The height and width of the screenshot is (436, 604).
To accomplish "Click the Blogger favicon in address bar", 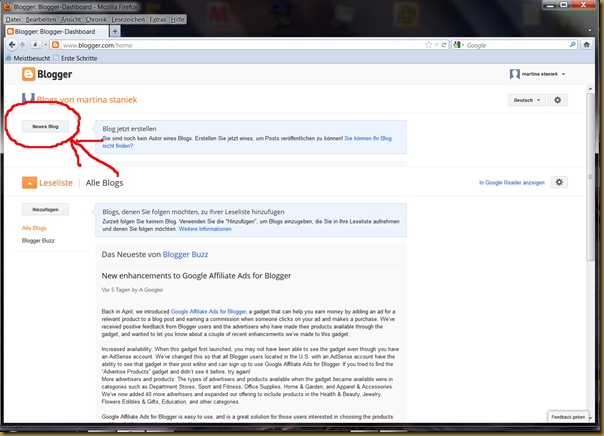I will 55,45.
